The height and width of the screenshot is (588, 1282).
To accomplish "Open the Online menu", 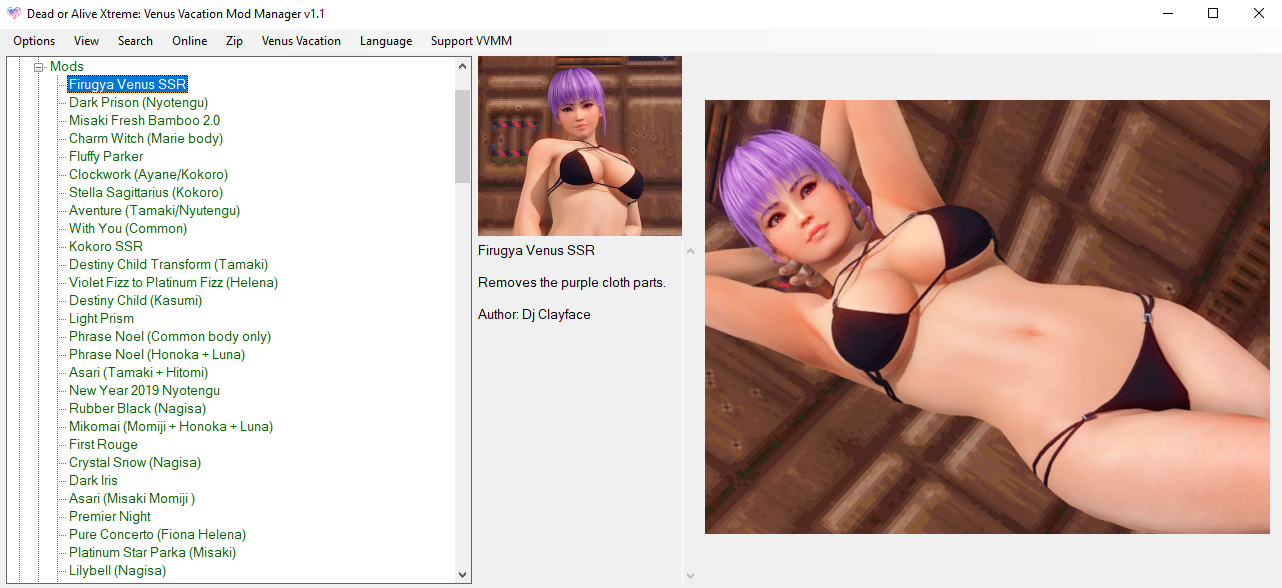I will 190,41.
